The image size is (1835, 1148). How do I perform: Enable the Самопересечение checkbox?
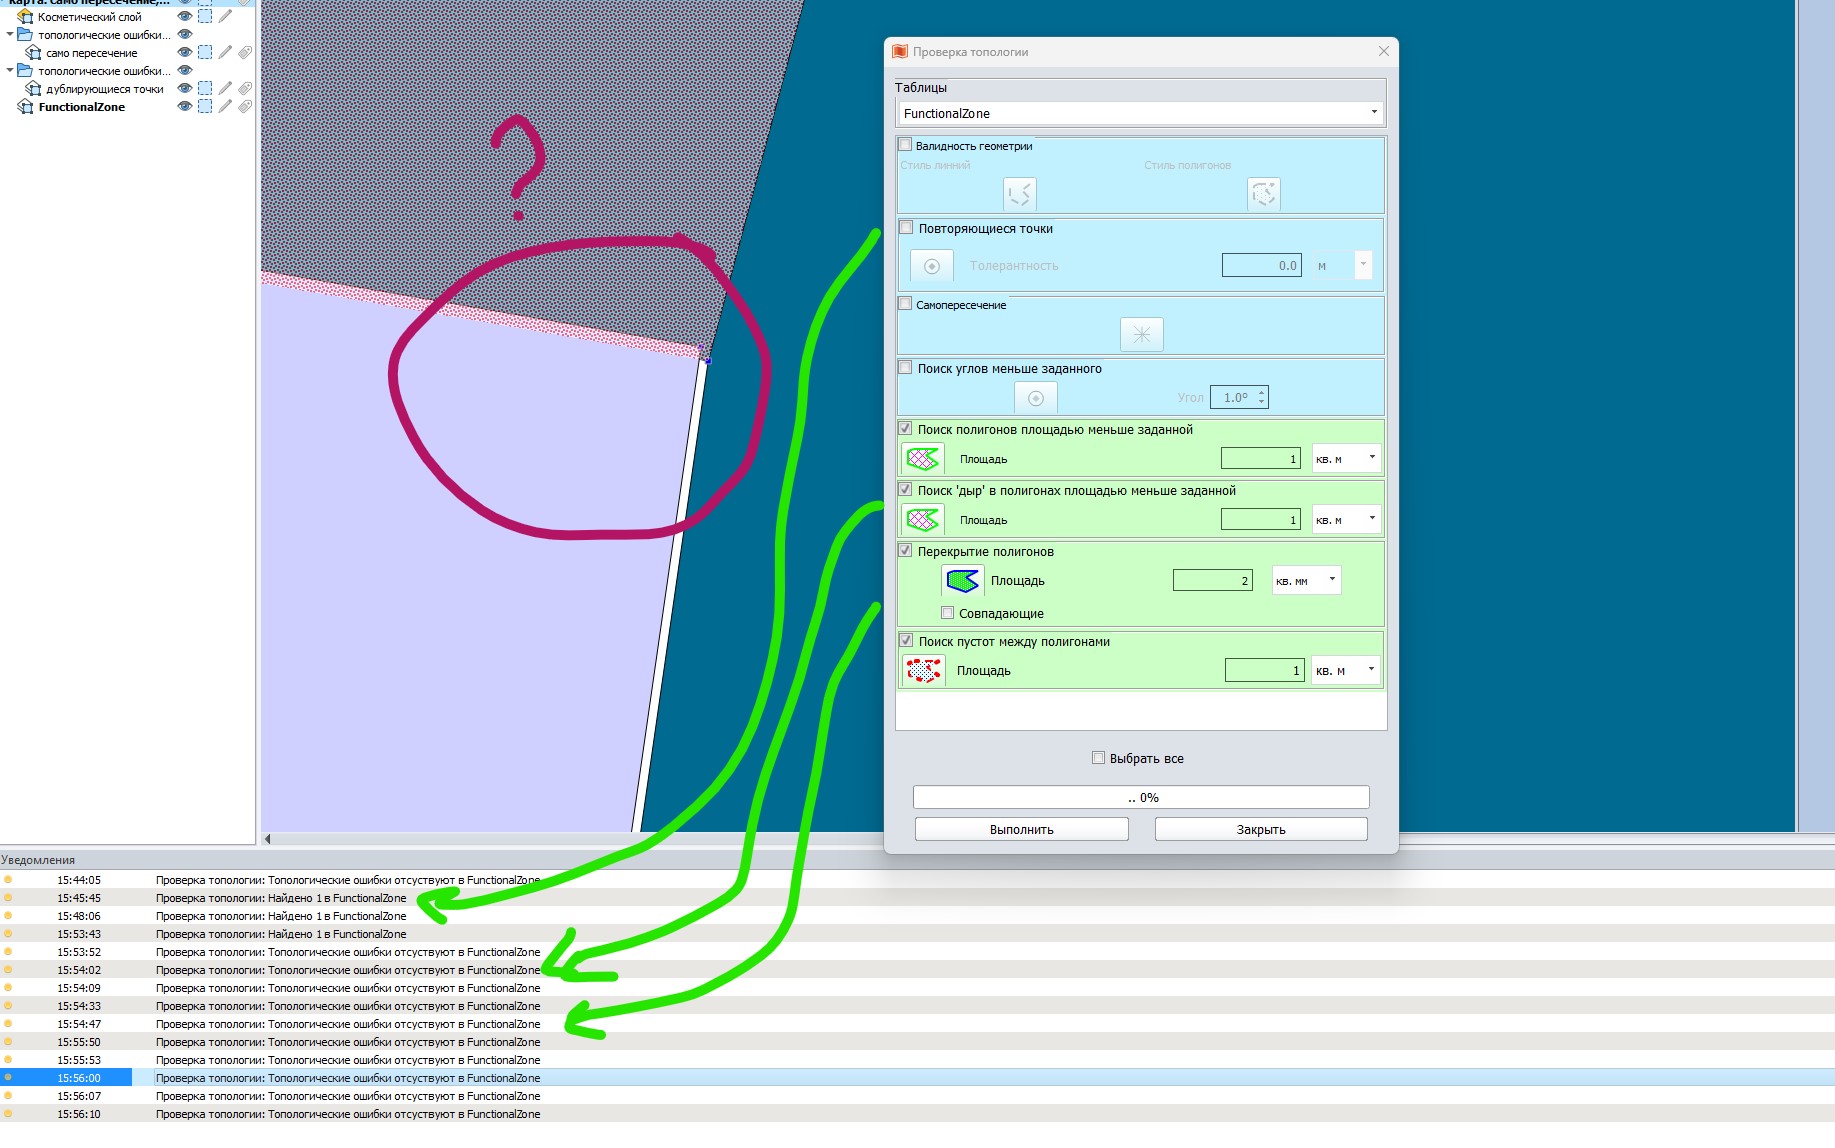tap(906, 304)
